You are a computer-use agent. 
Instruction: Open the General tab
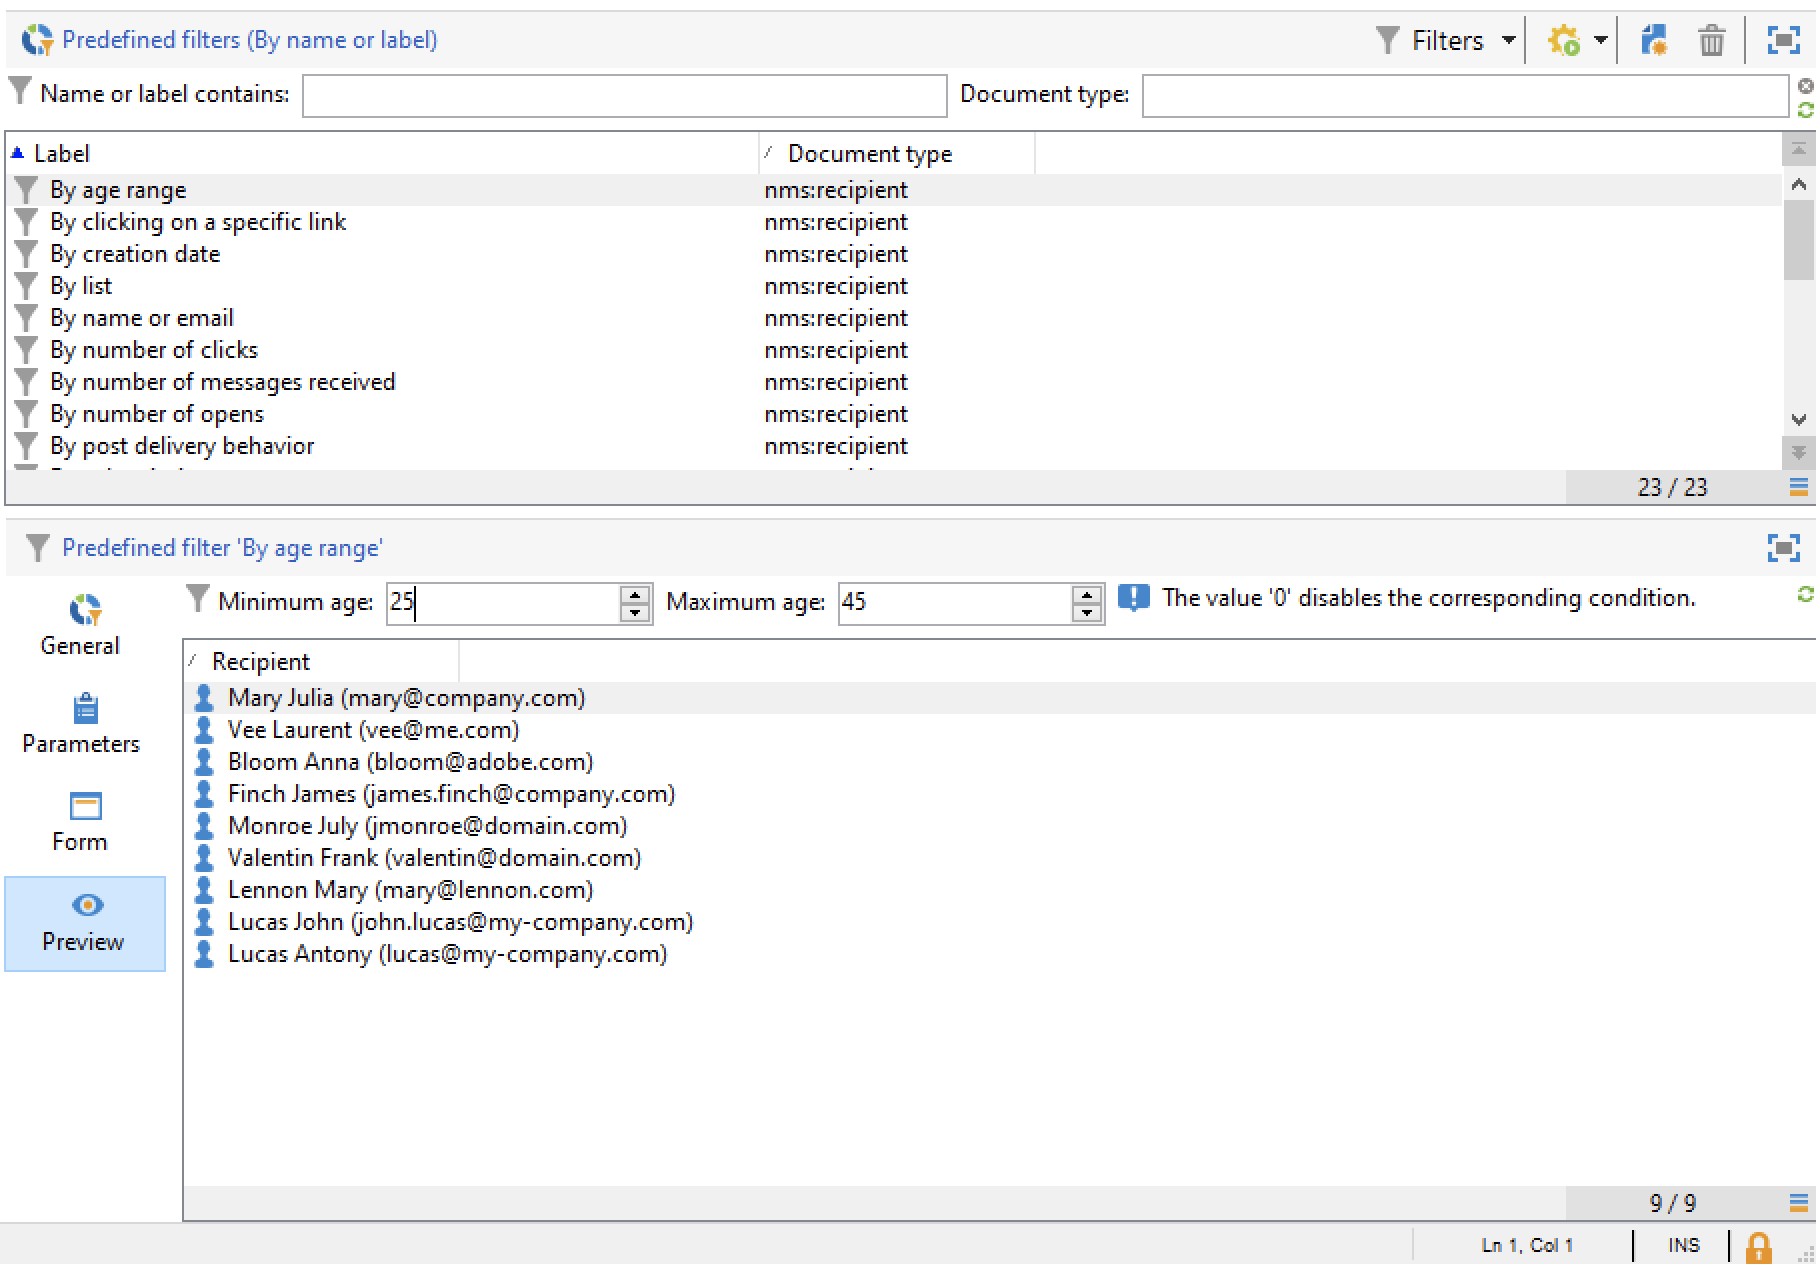click(x=80, y=625)
